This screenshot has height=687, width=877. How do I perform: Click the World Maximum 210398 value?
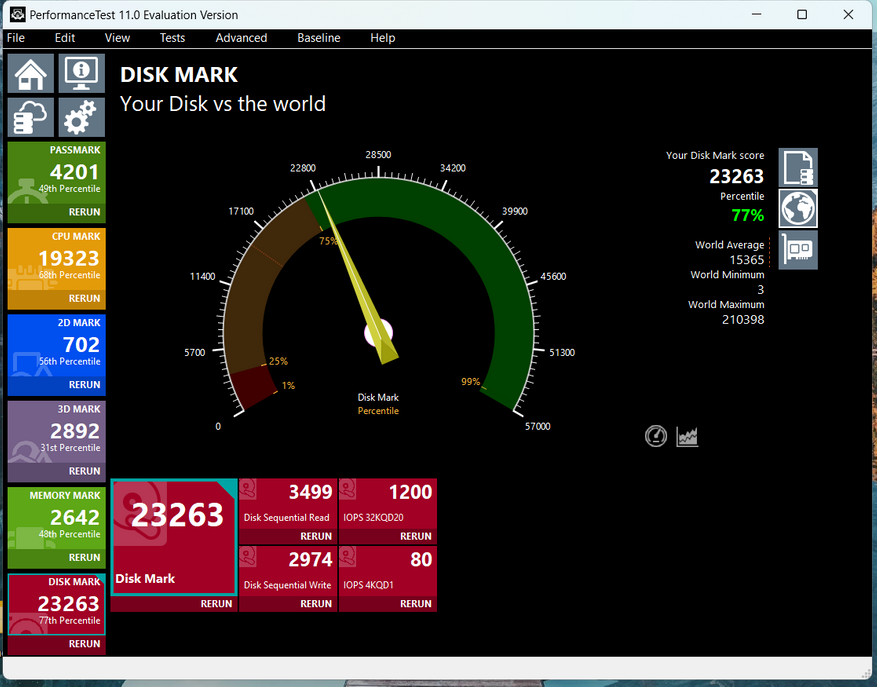coord(743,319)
